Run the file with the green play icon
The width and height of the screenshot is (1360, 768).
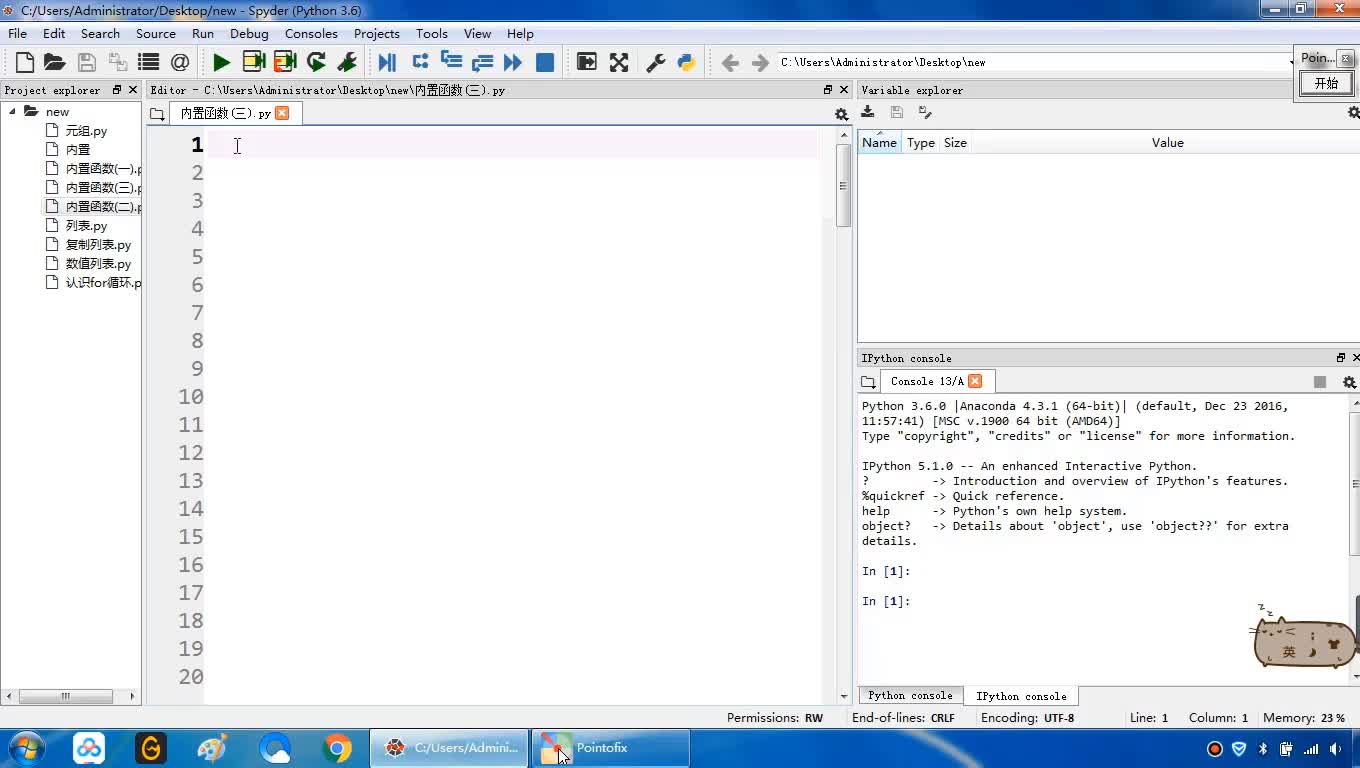221,62
